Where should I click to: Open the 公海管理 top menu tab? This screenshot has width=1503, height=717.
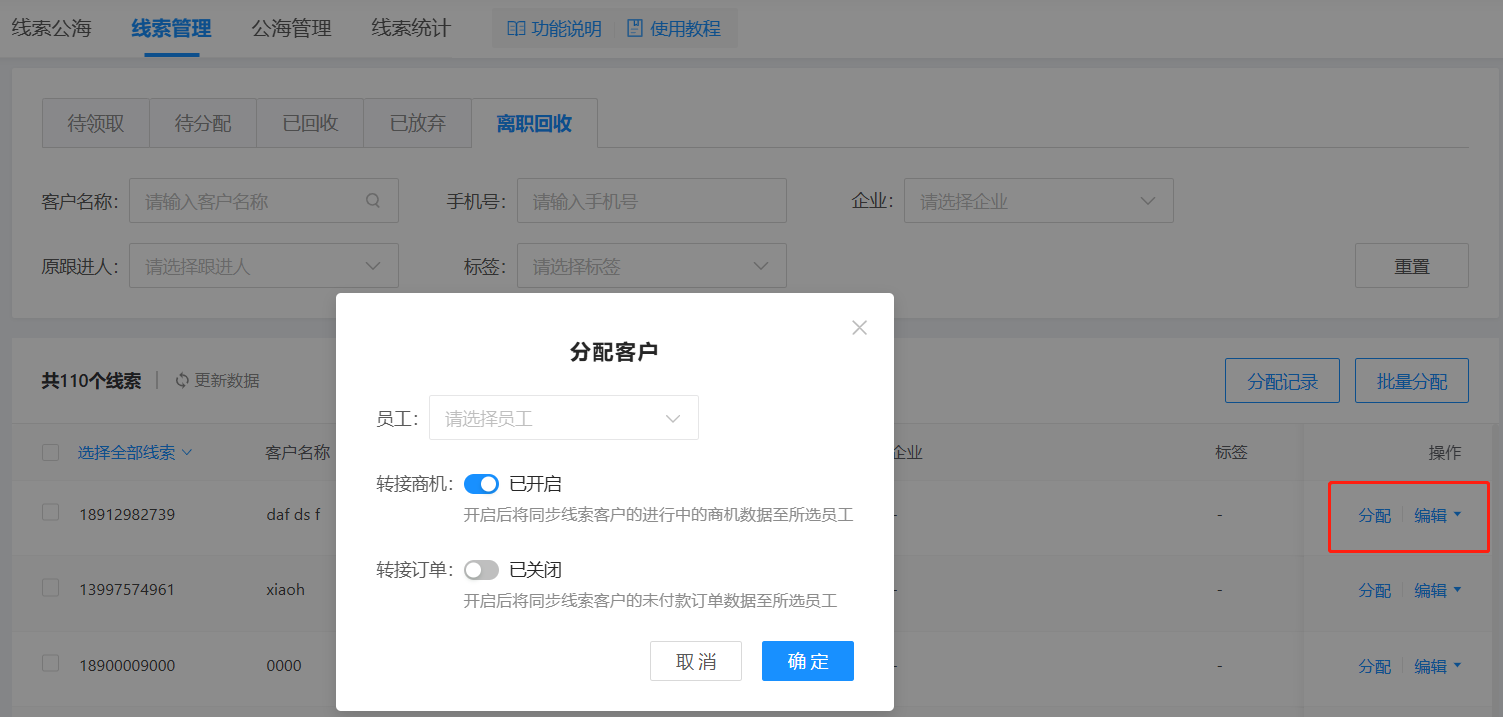pyautogui.click(x=291, y=29)
